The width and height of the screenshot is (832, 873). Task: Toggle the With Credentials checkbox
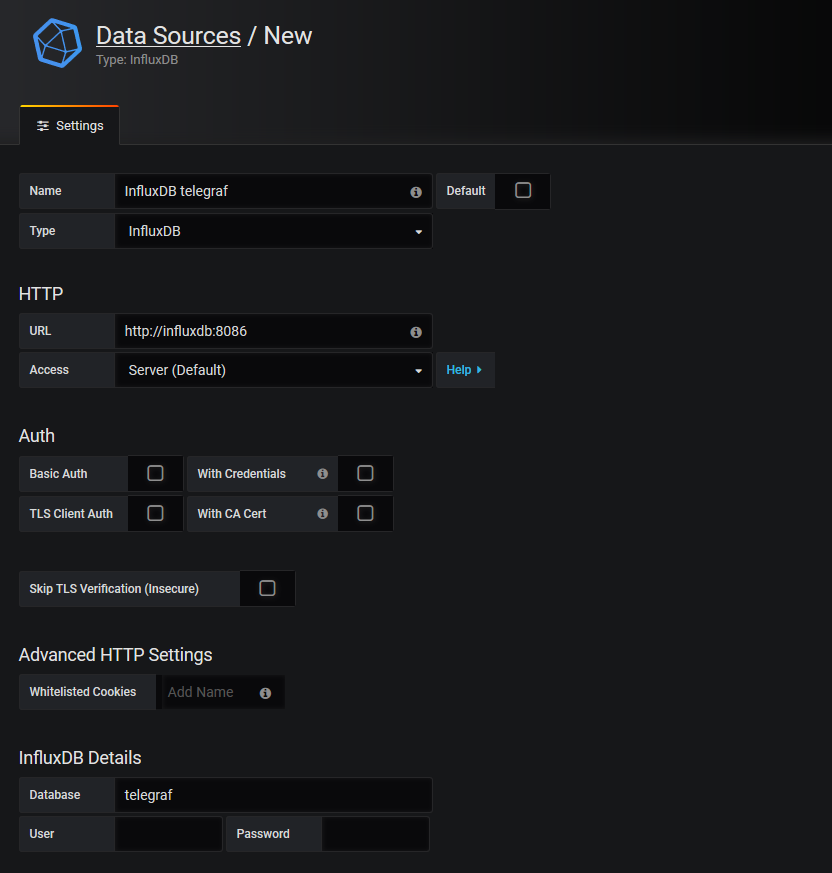point(365,473)
